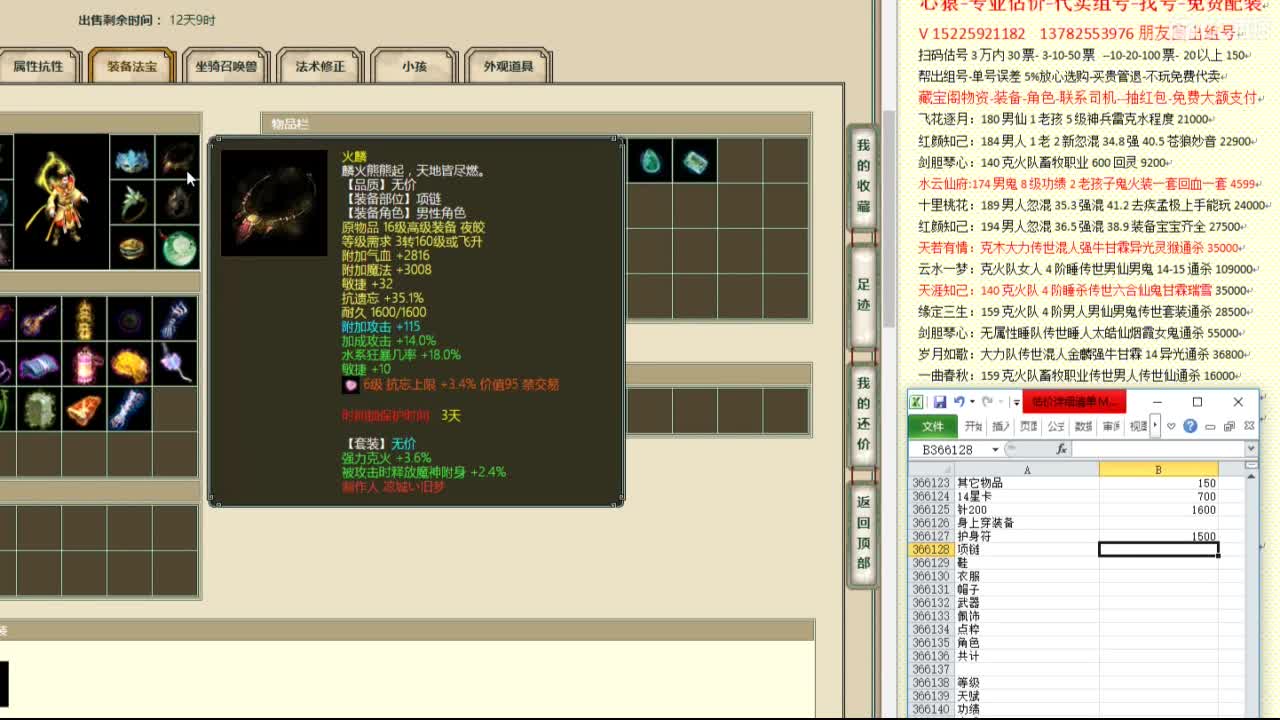This screenshot has height=720, width=1280.
Task: Click the orange fan treasure icon
Action: 85,409
